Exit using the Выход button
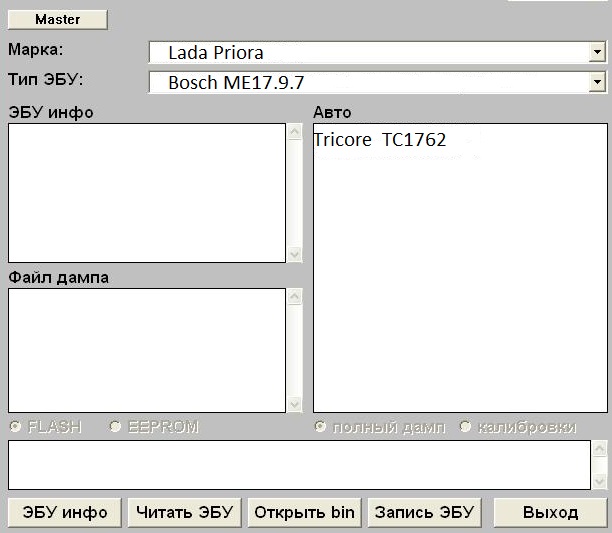The width and height of the screenshot is (612, 533). coord(550,512)
